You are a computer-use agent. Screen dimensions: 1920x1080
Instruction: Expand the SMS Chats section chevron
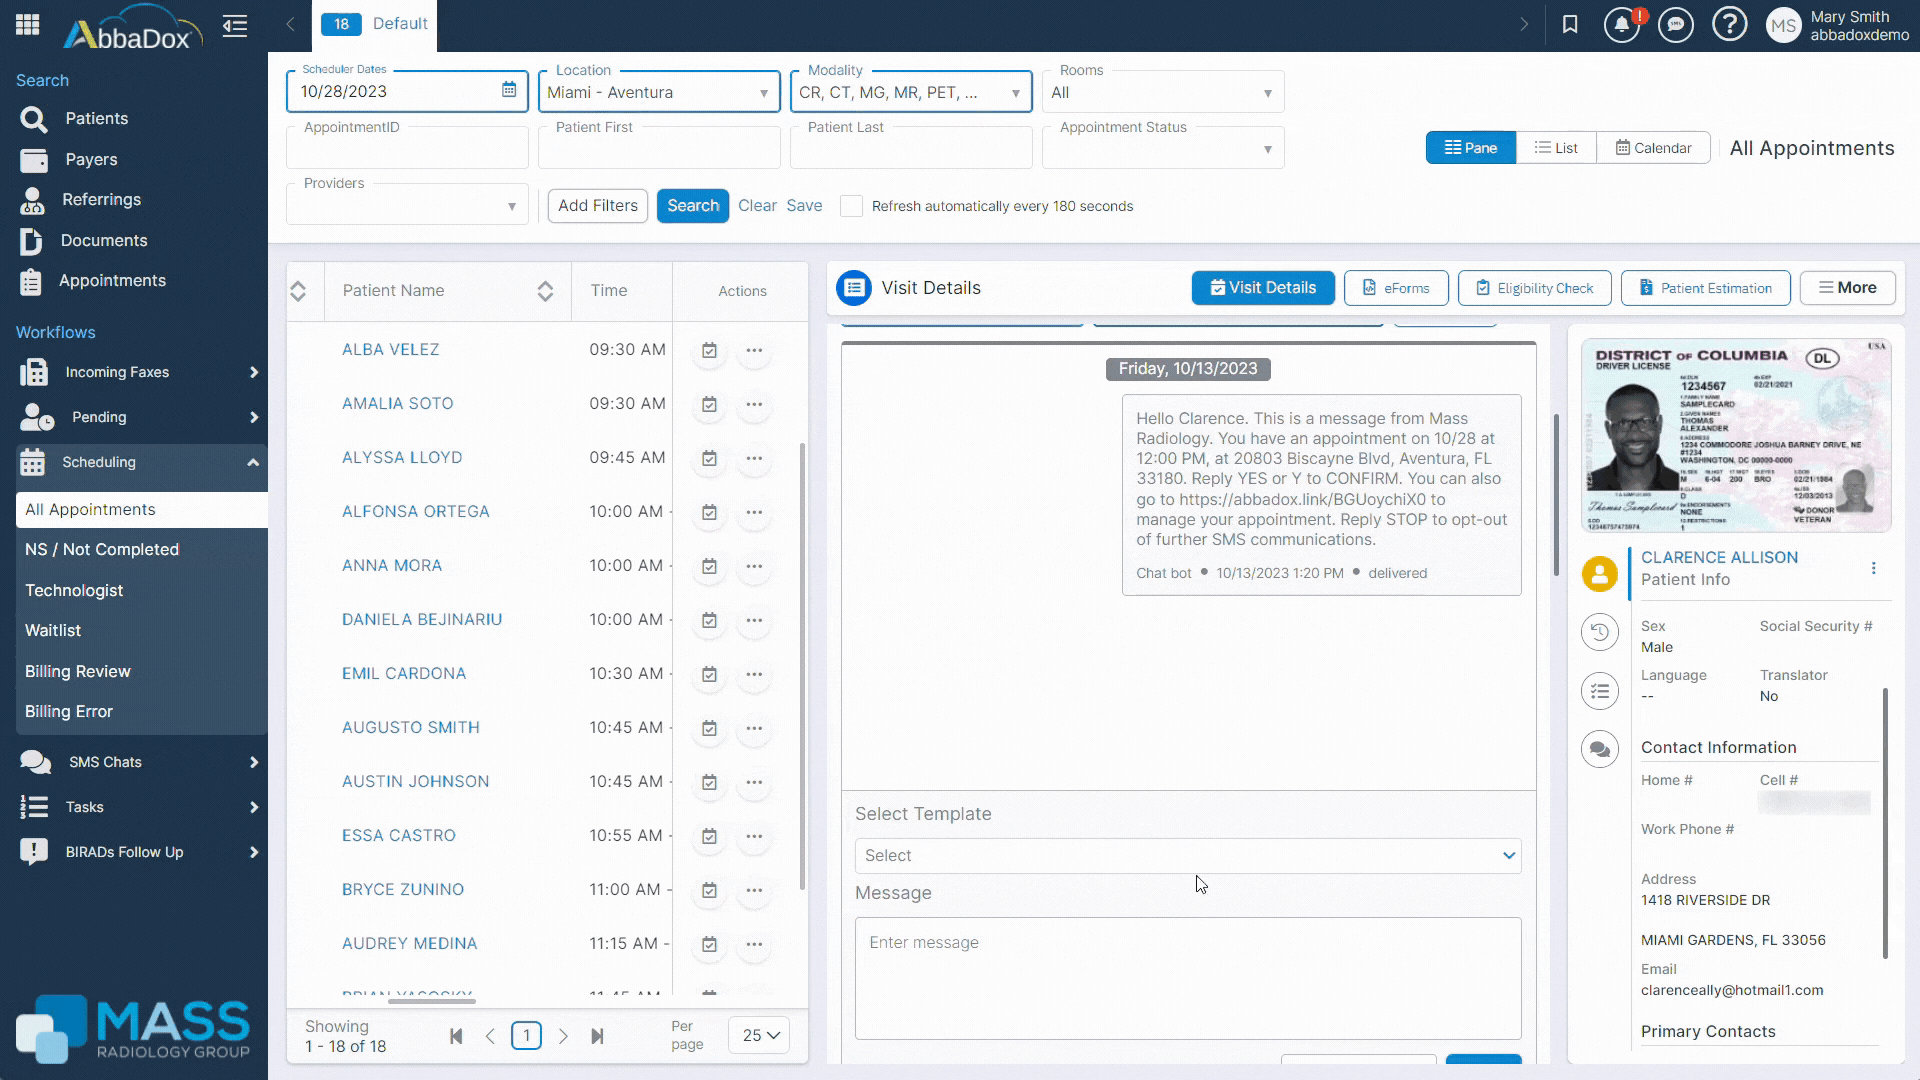[253, 762]
